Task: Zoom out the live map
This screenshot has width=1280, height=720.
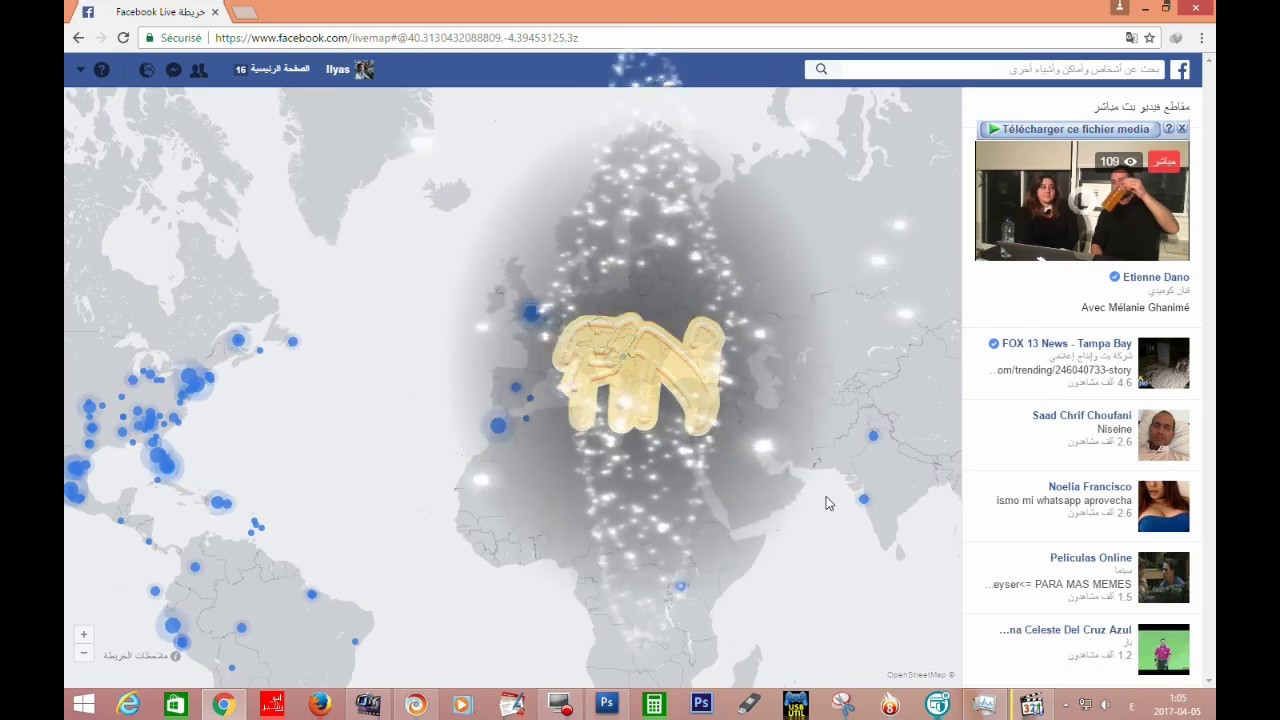Action: (x=84, y=653)
